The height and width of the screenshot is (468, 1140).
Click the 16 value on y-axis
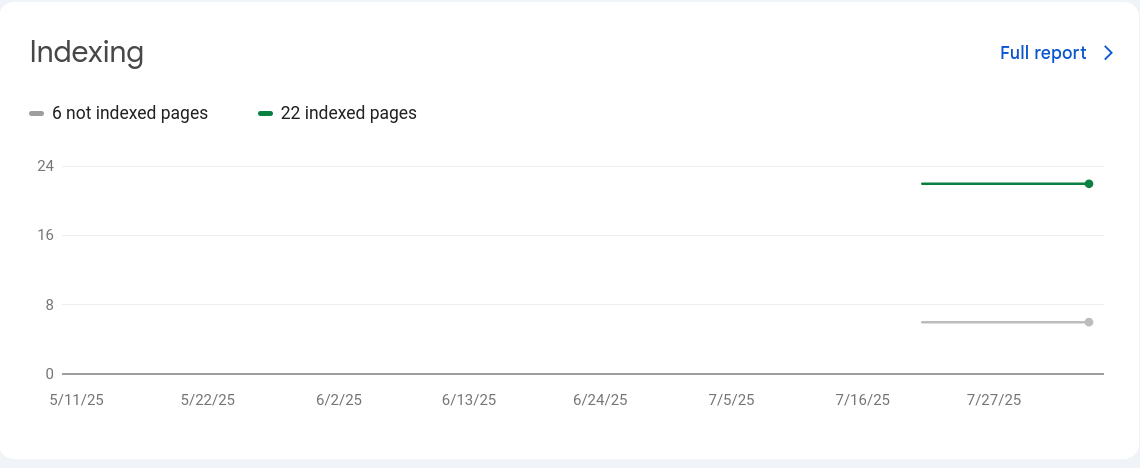coord(46,235)
